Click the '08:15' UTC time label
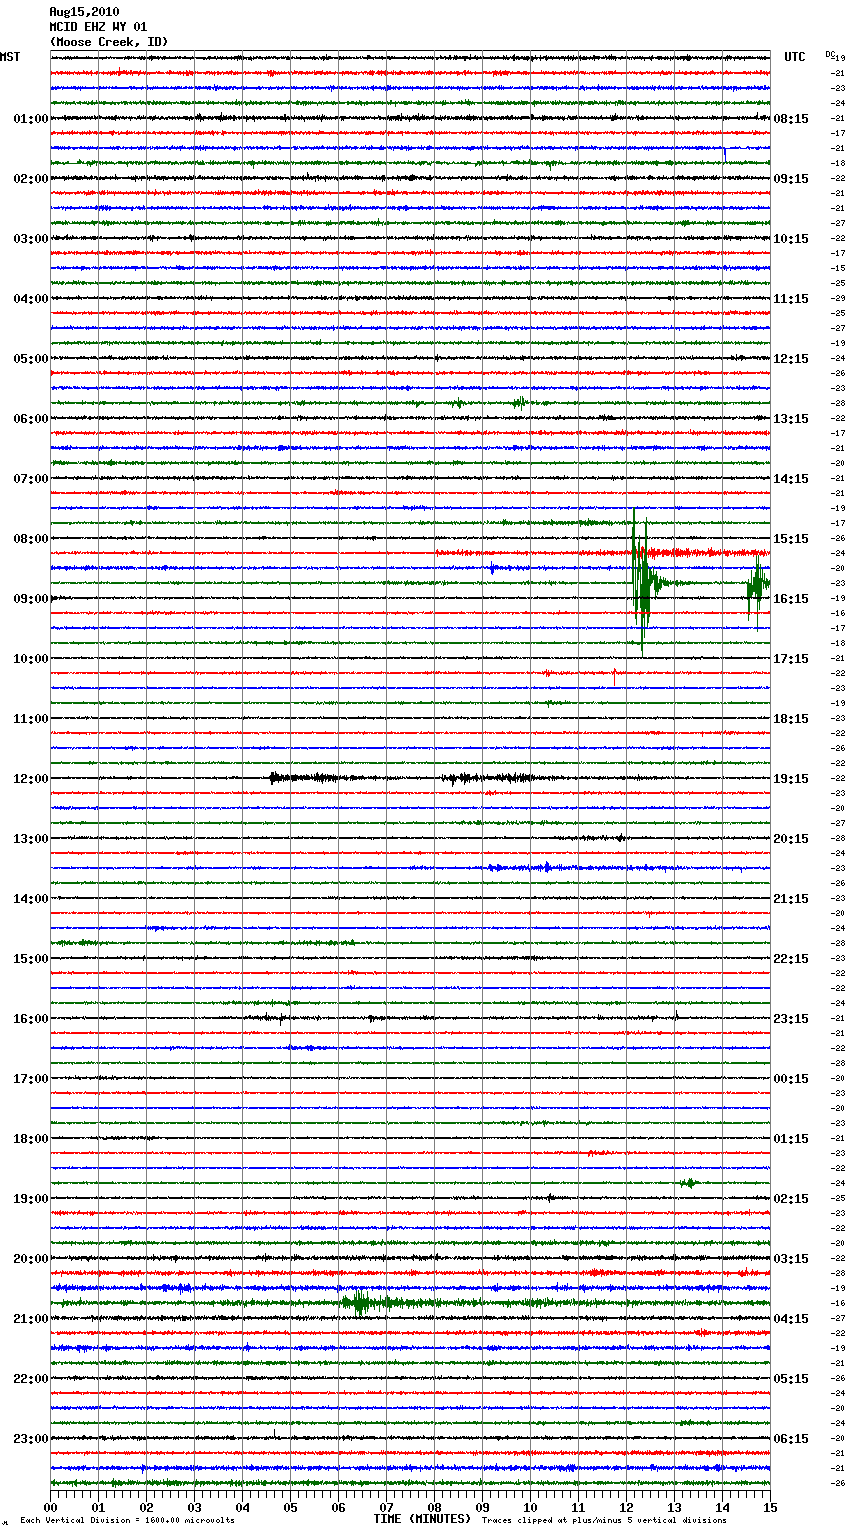Image resolution: width=850 pixels, height=1534 pixels. tap(791, 119)
